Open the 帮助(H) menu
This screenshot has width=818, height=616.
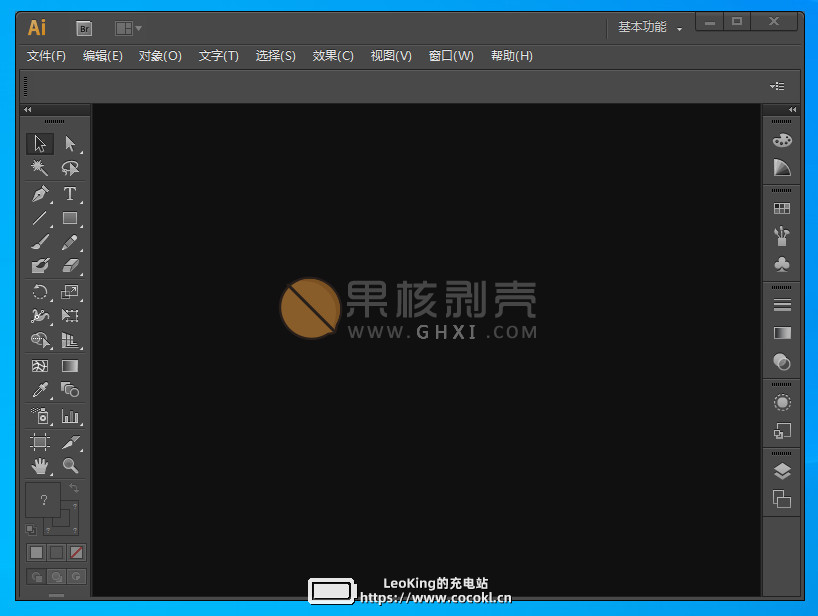click(x=512, y=56)
